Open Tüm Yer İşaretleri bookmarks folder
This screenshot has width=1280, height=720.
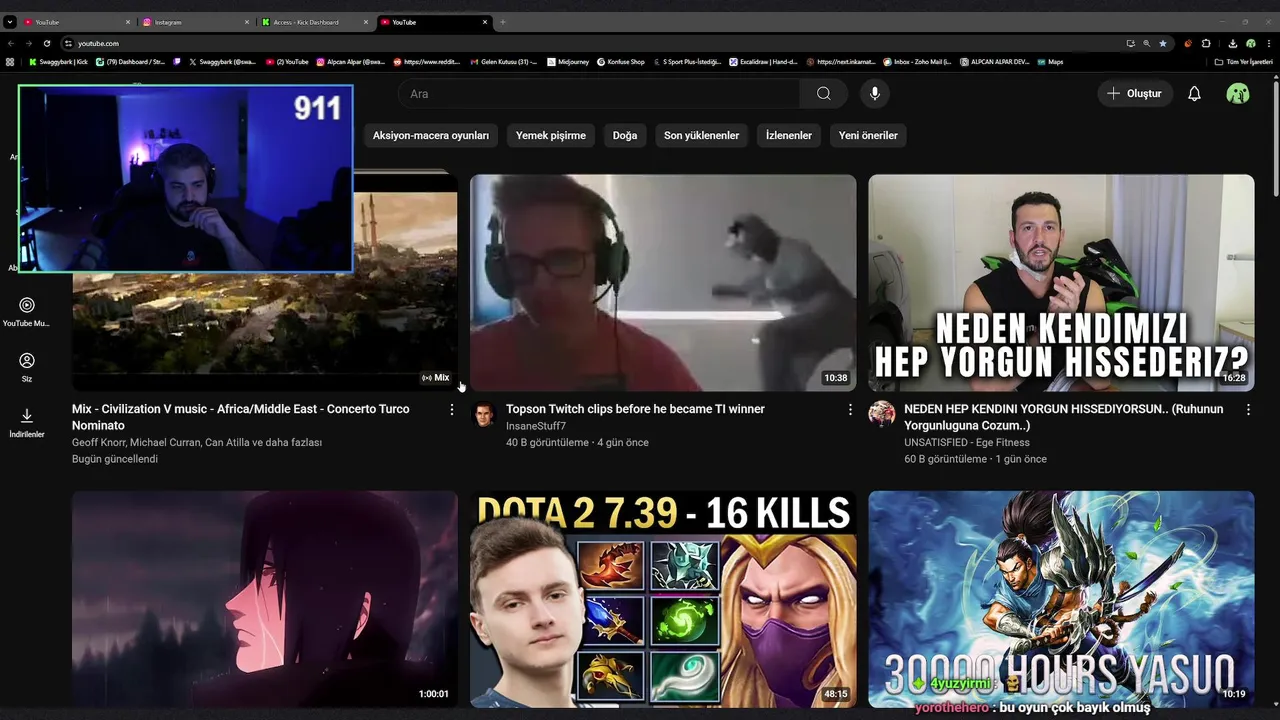[x=1243, y=62]
